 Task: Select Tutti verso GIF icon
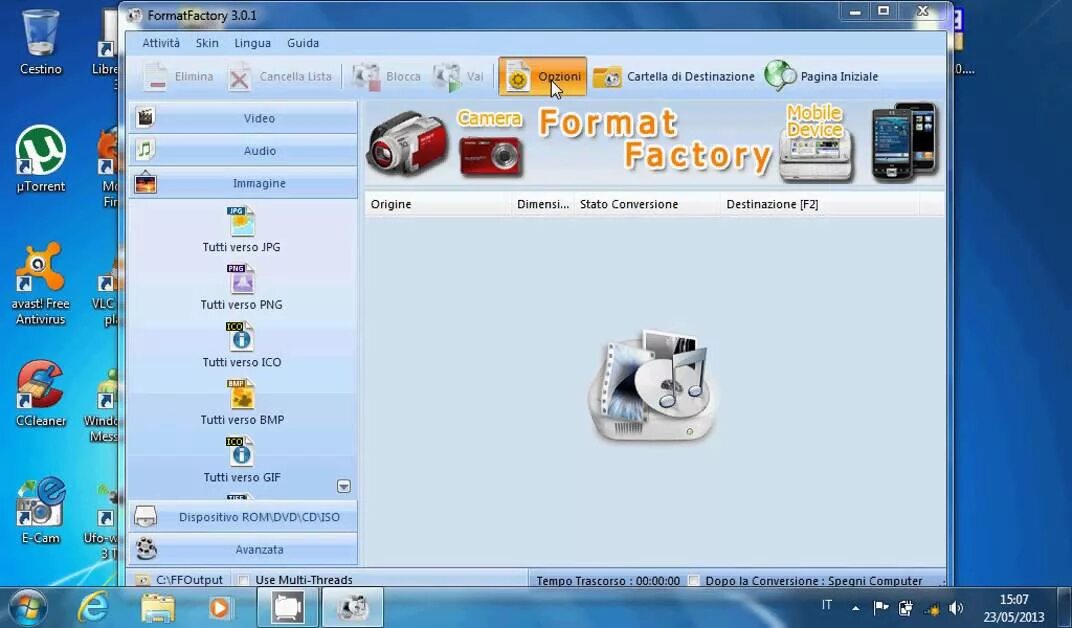tap(241, 452)
